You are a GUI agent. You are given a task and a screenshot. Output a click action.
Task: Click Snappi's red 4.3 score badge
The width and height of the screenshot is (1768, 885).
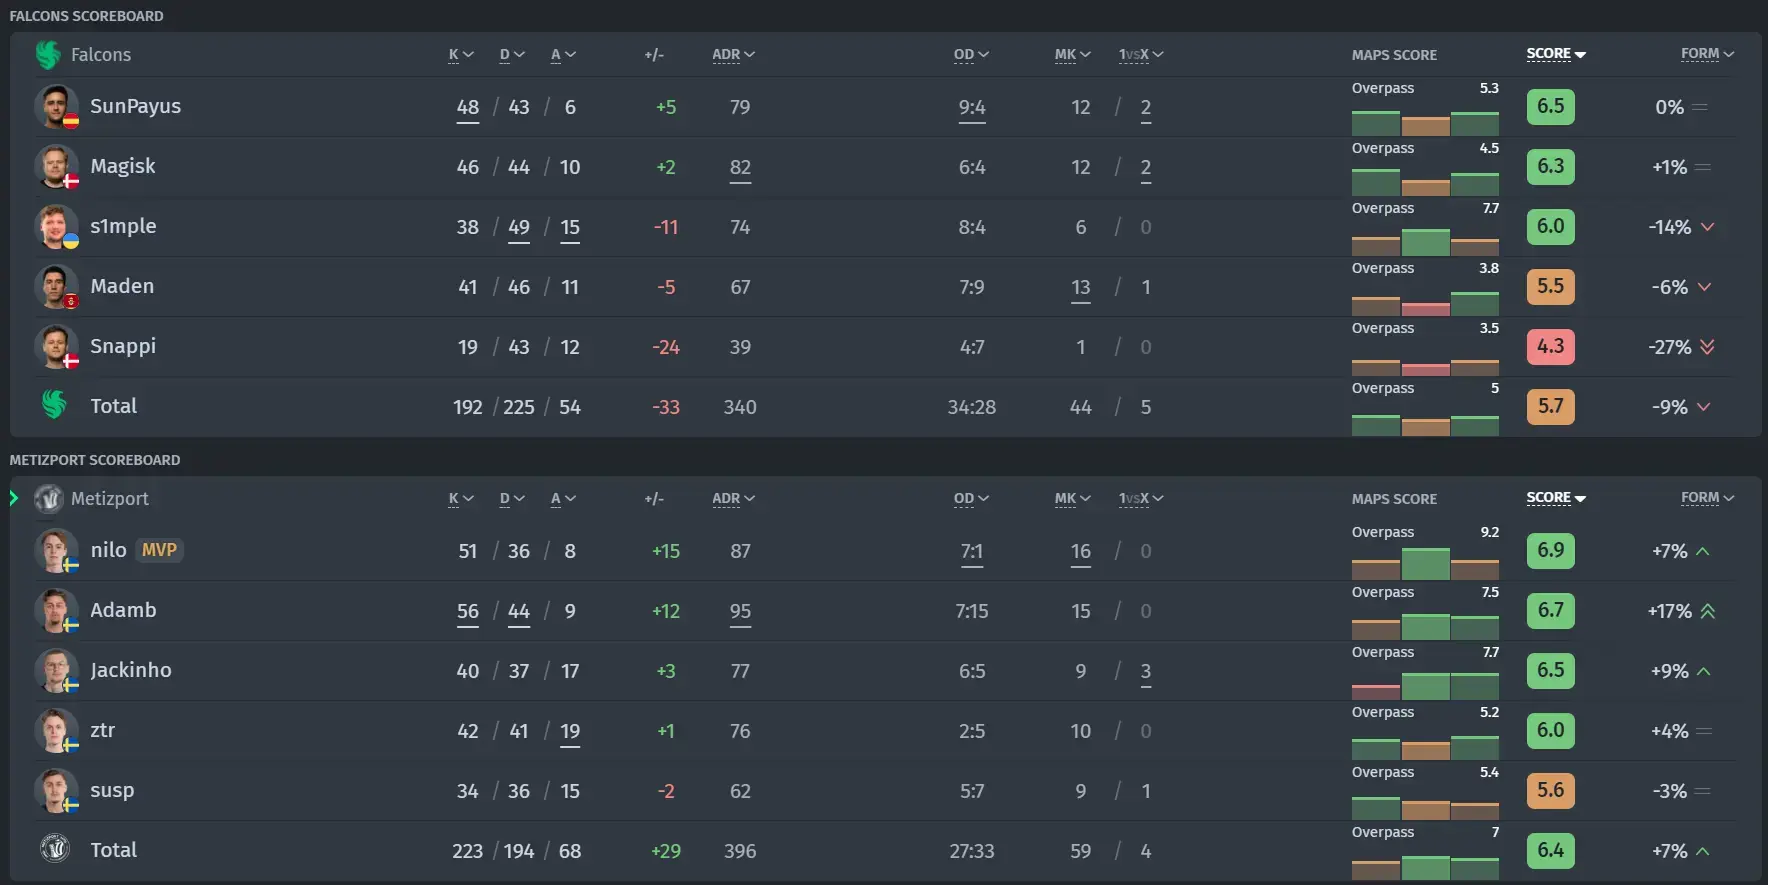click(x=1550, y=346)
